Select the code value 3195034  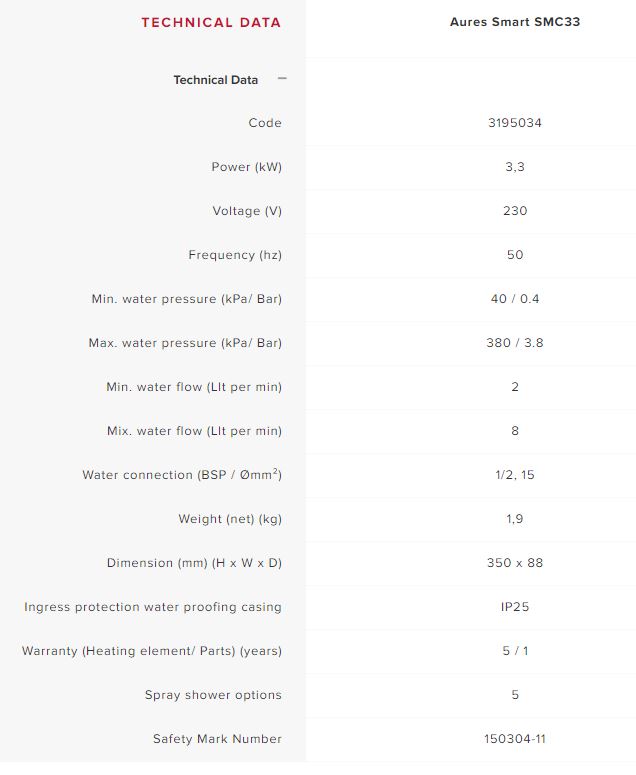click(515, 123)
